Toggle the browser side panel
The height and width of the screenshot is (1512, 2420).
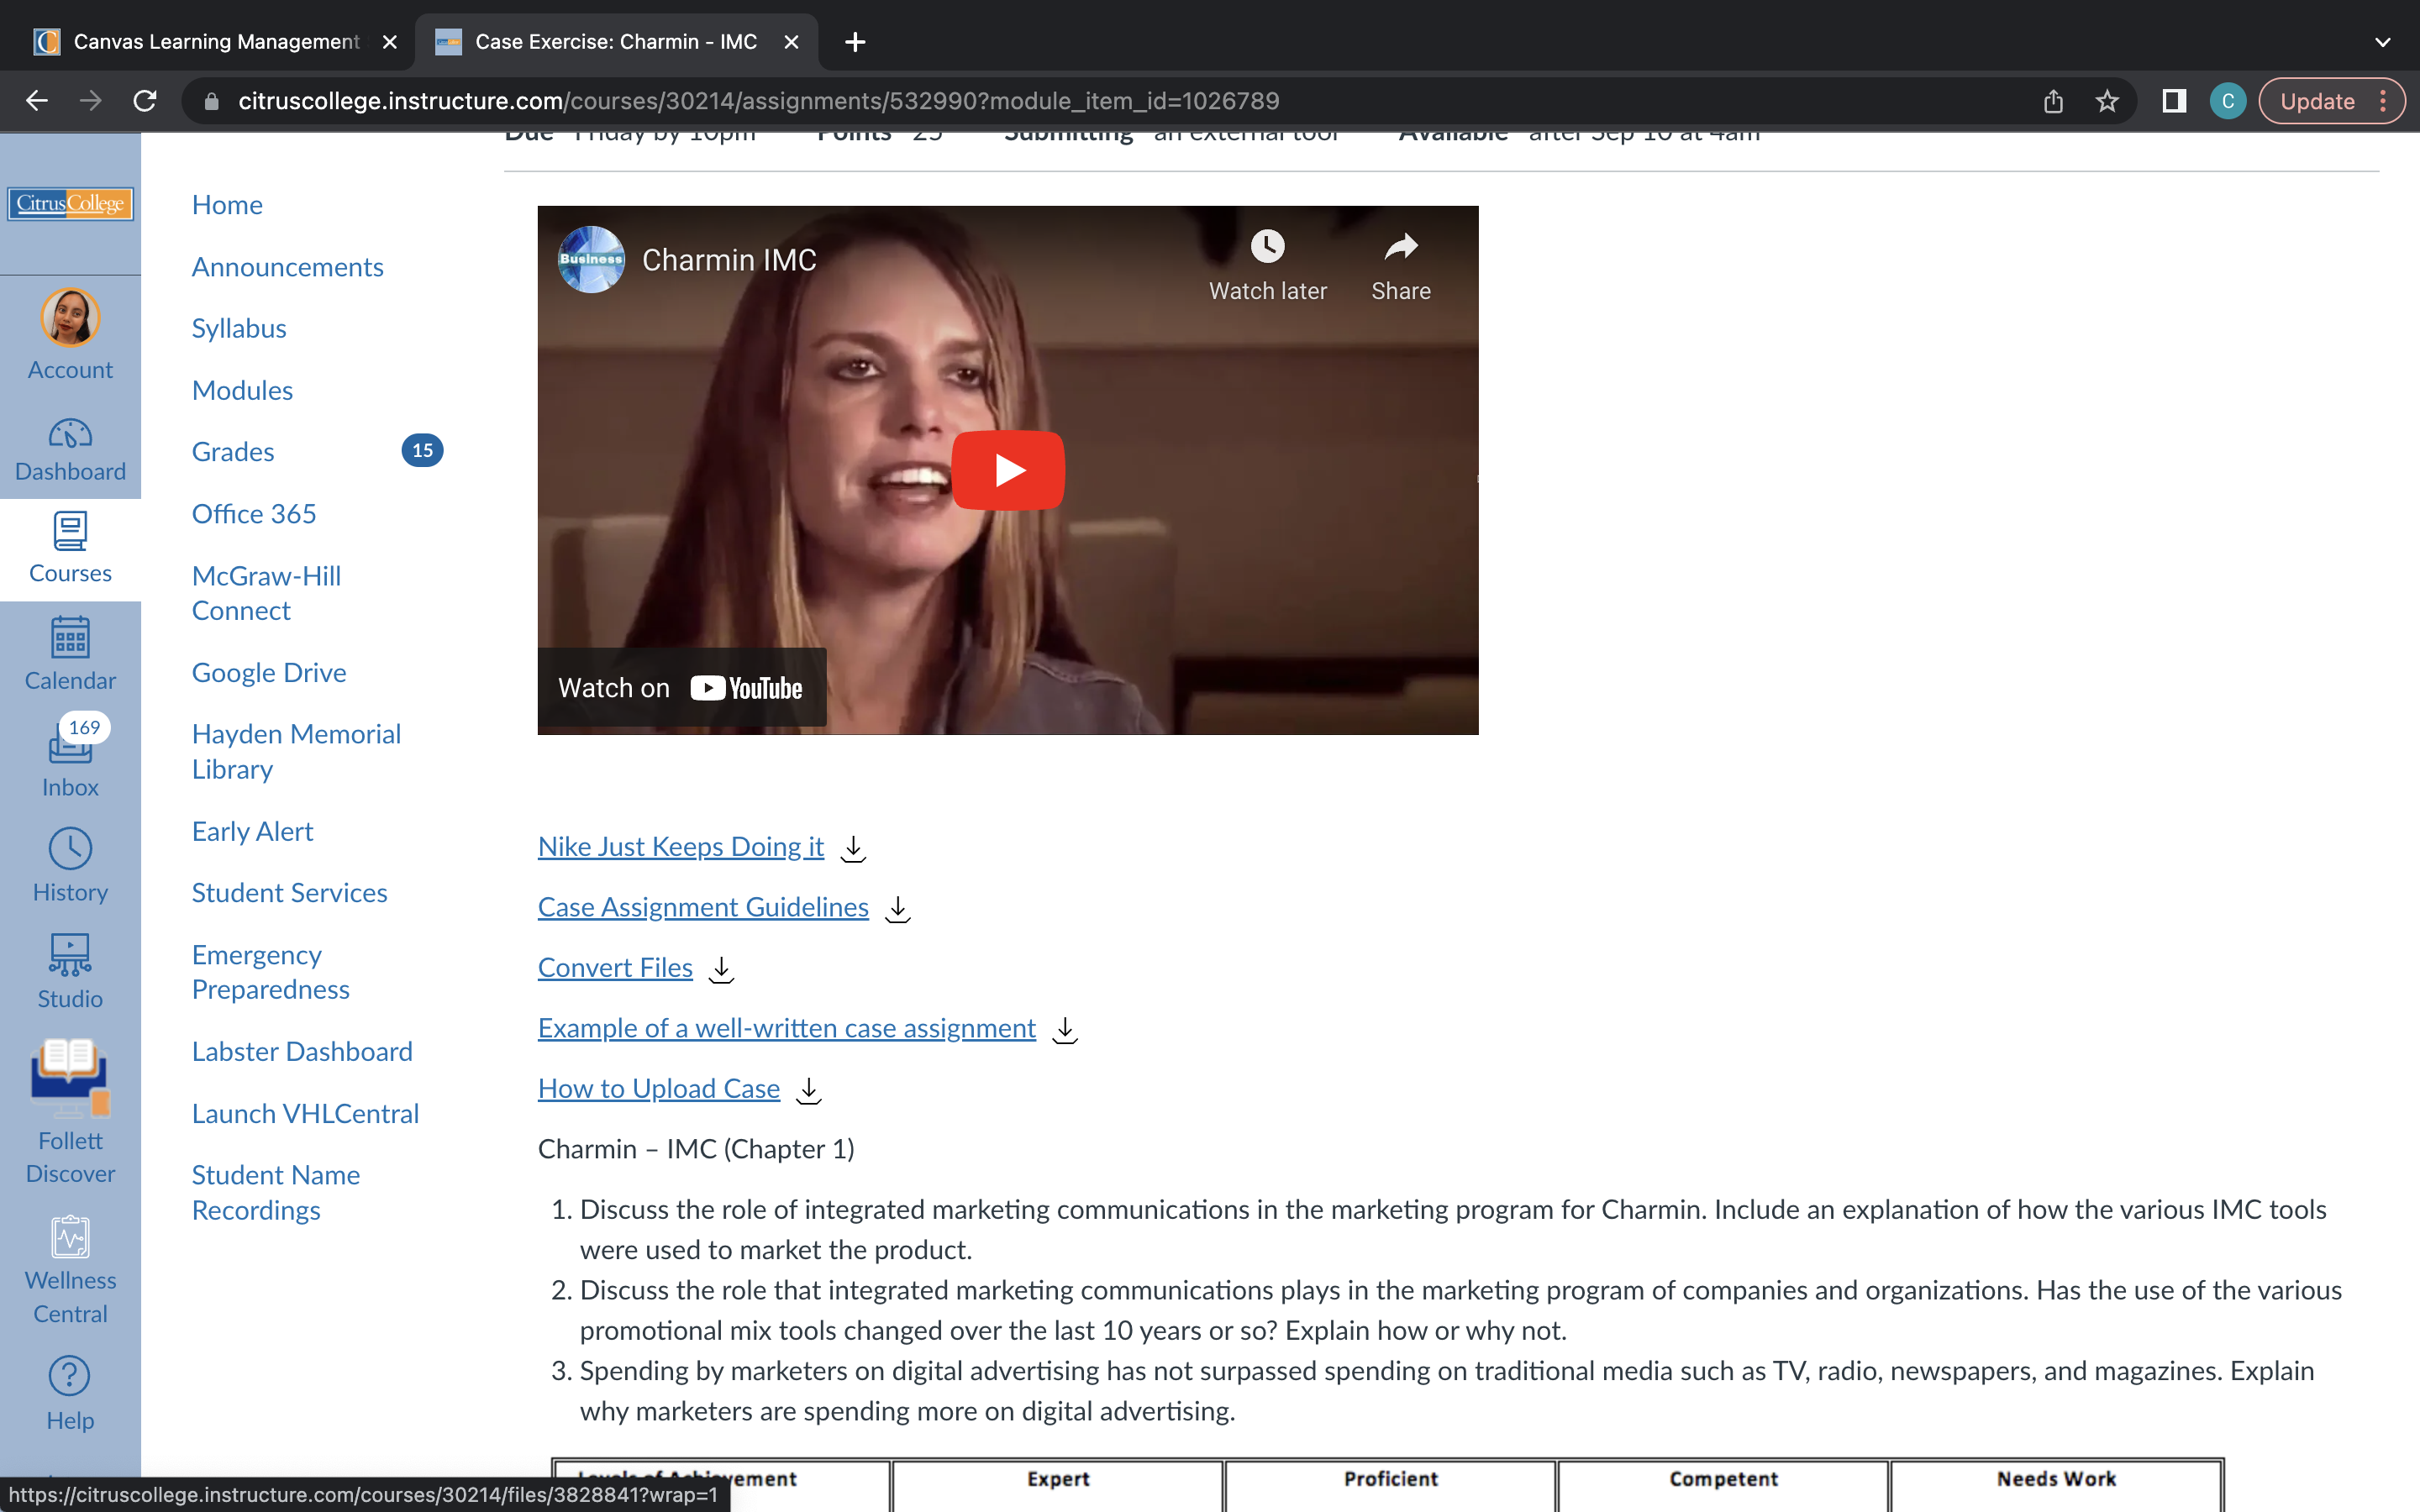2173,100
